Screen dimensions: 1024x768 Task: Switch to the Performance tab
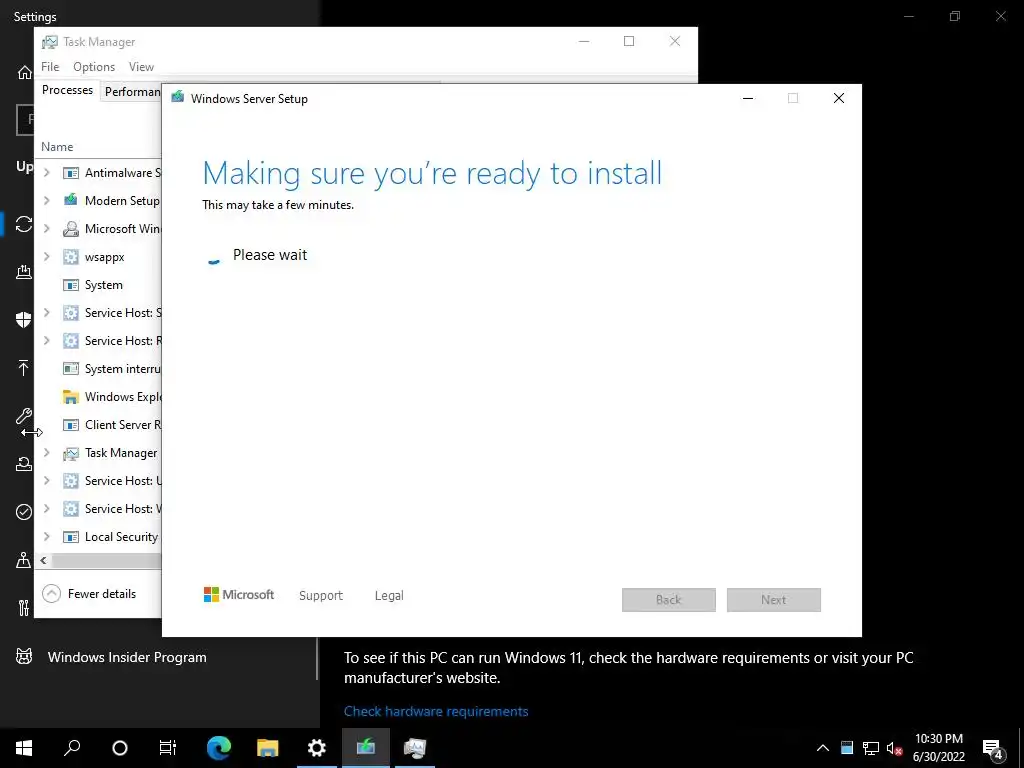pos(133,91)
